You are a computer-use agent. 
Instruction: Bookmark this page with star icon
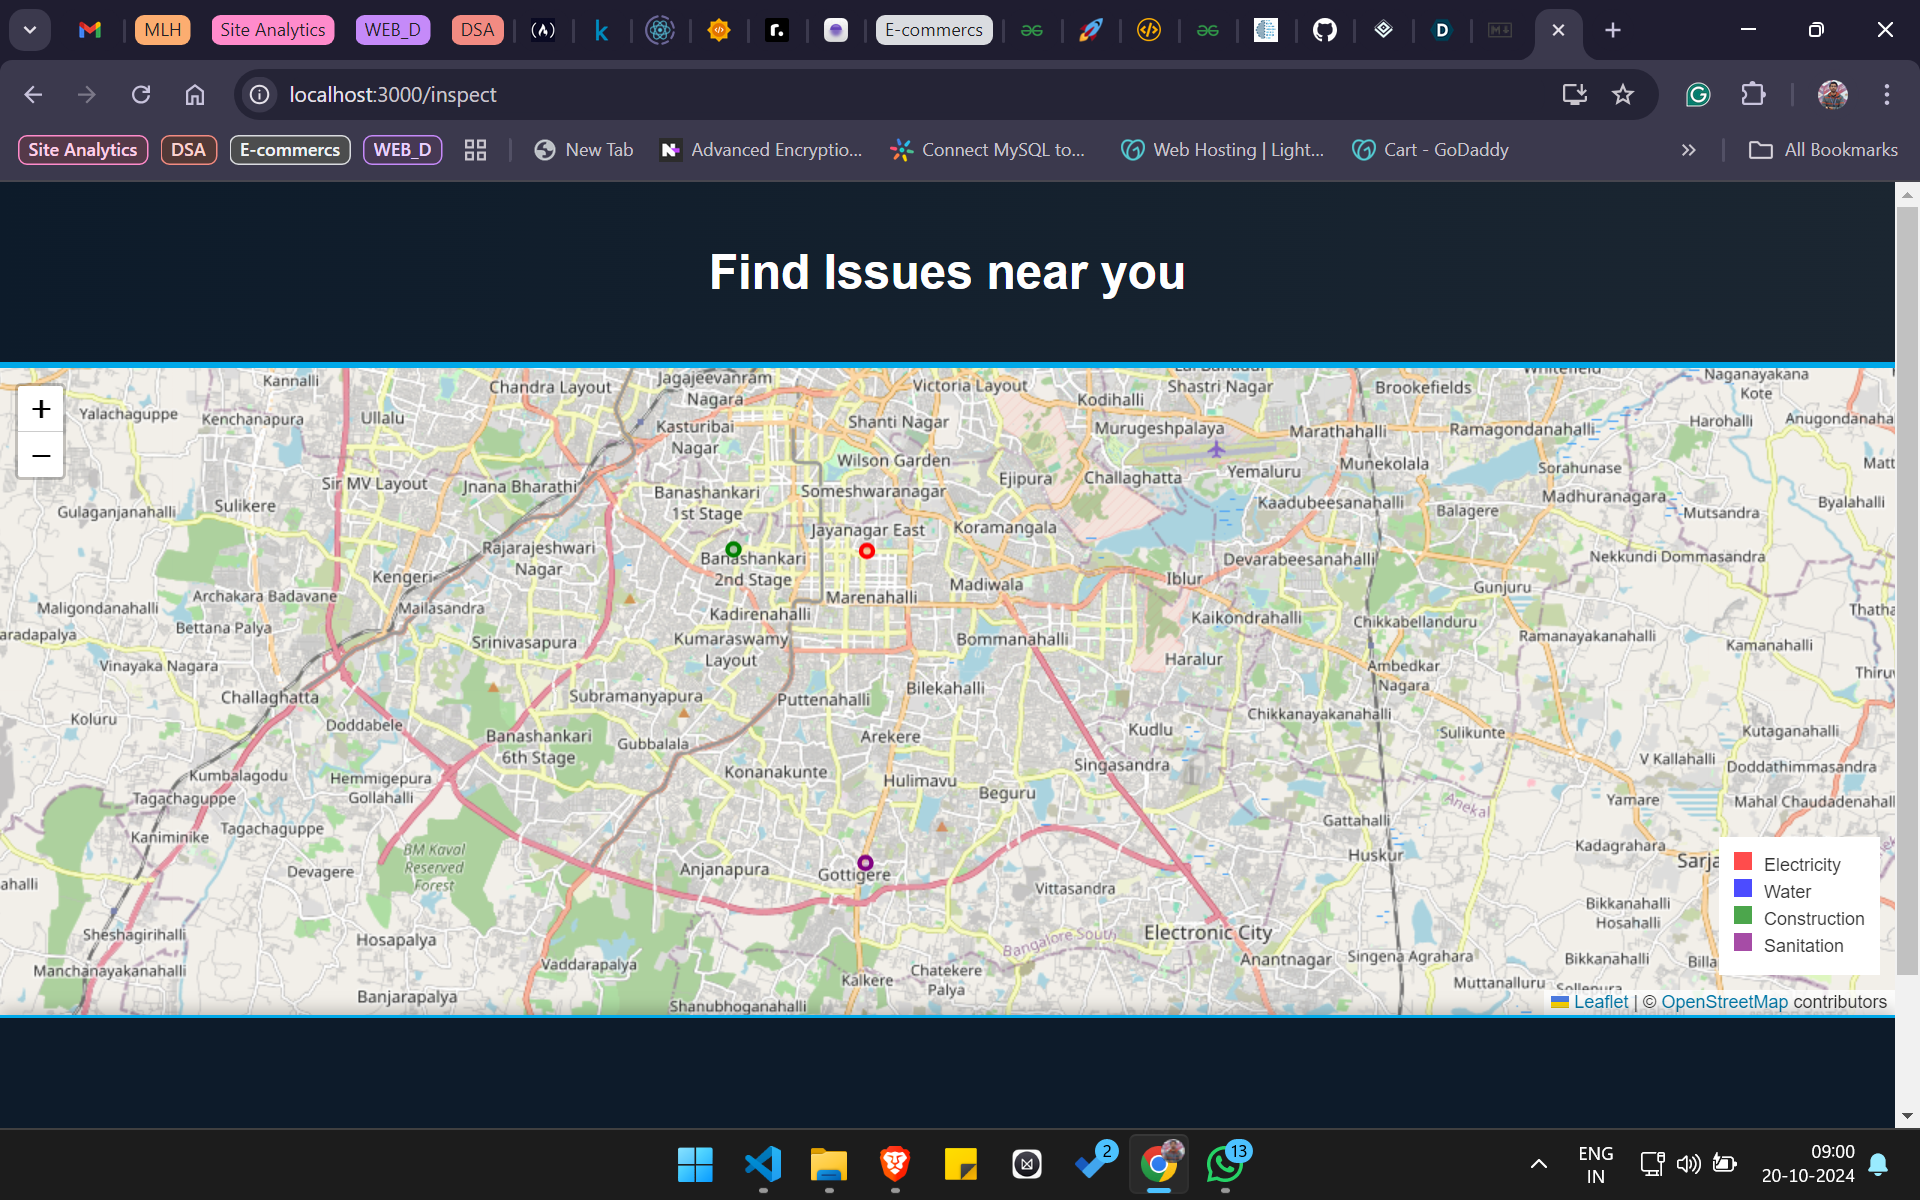pos(1622,94)
